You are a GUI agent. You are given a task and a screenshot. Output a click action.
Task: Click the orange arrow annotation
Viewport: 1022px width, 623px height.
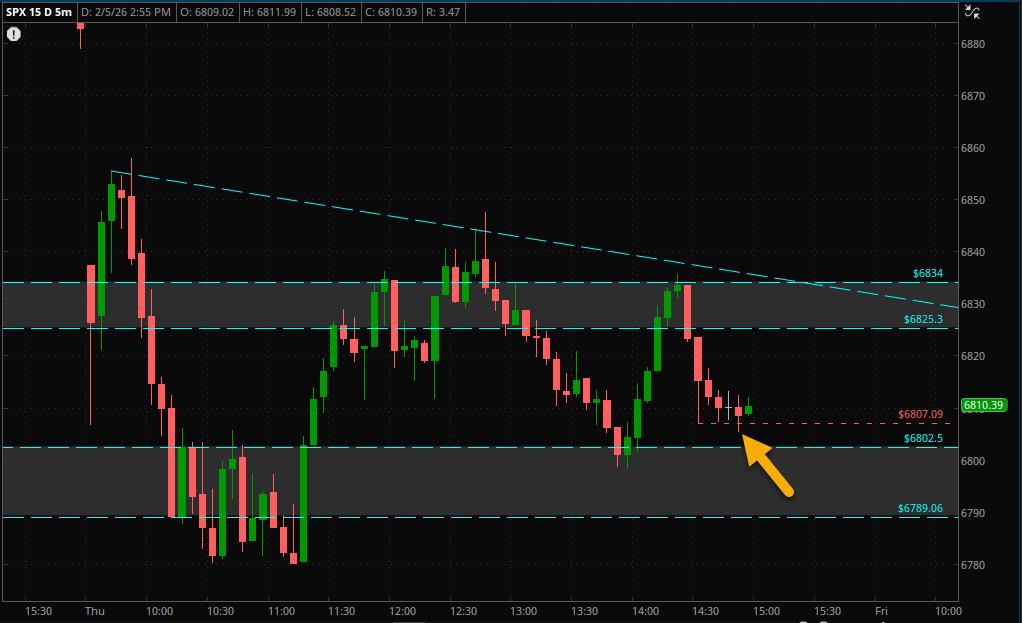(x=770, y=465)
